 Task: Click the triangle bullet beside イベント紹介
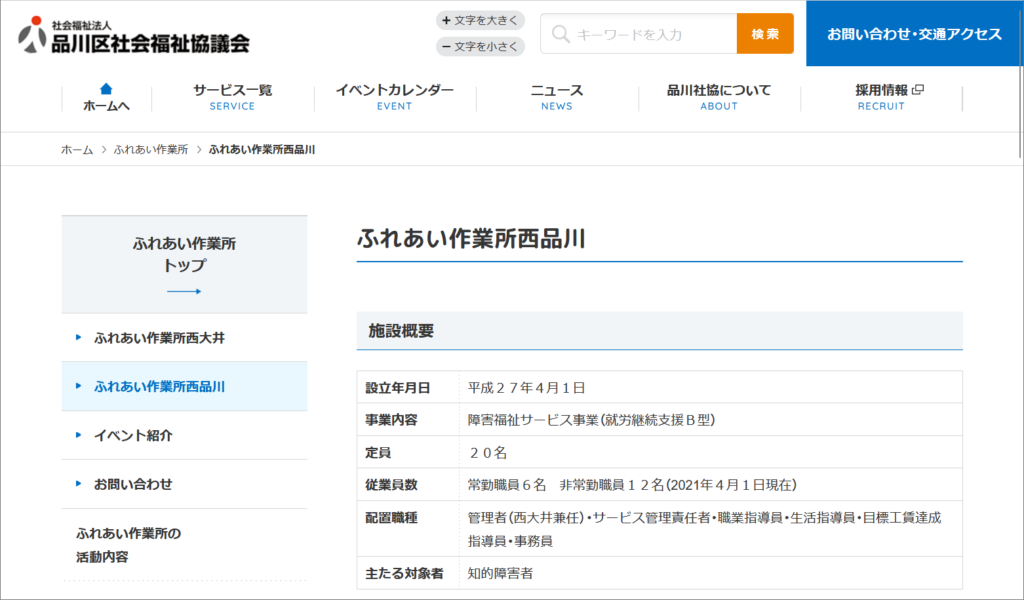(x=79, y=435)
